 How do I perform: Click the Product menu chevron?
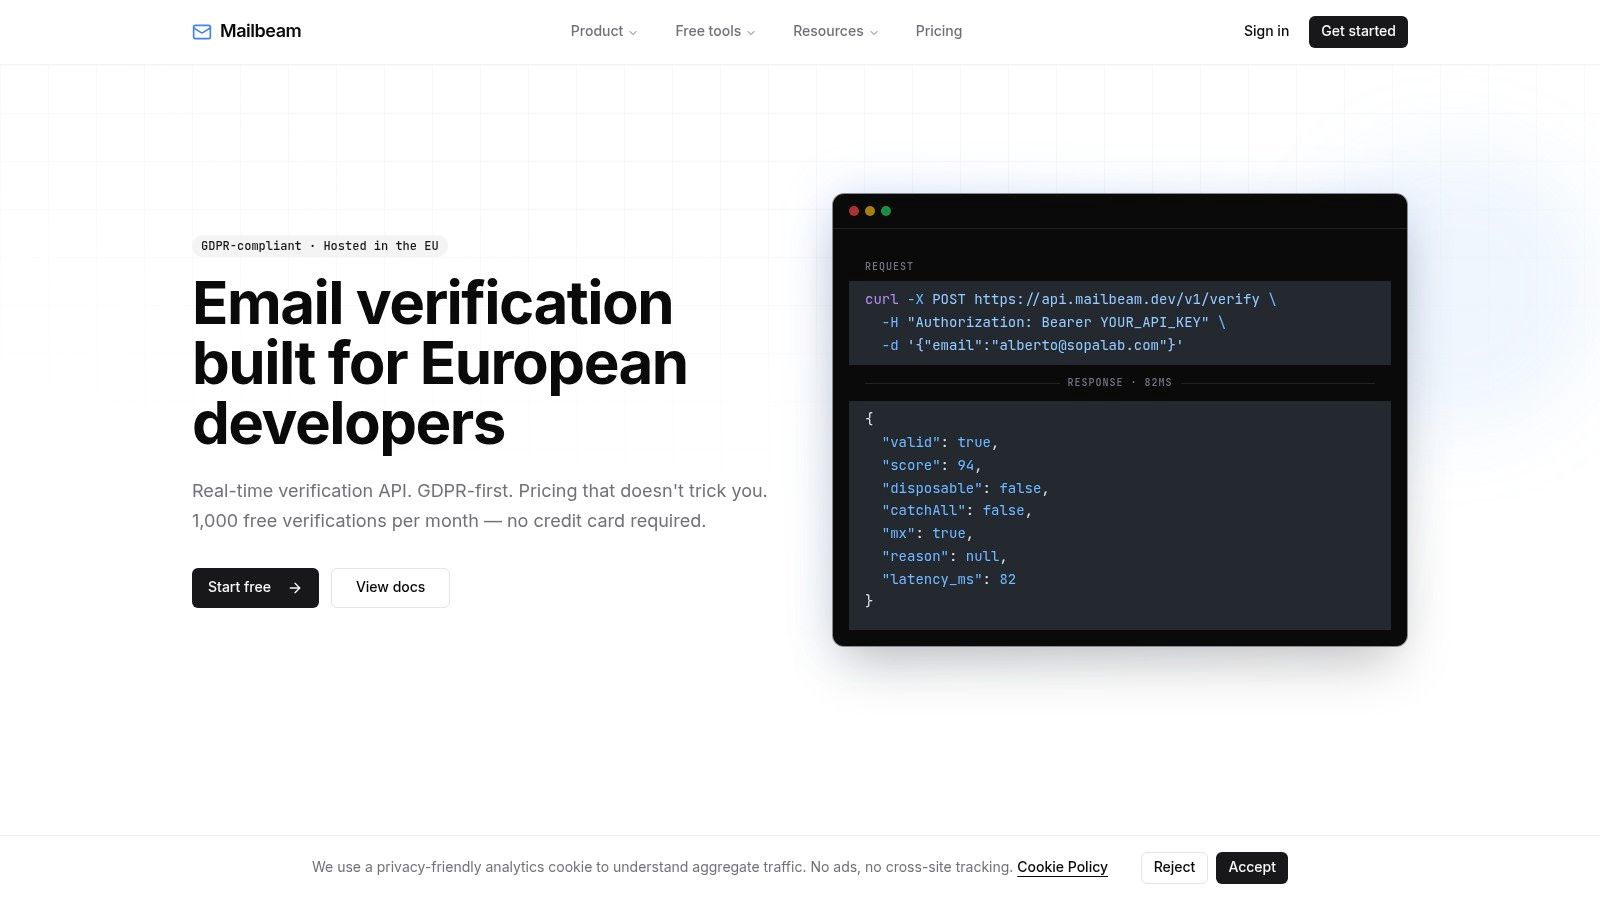tap(633, 32)
